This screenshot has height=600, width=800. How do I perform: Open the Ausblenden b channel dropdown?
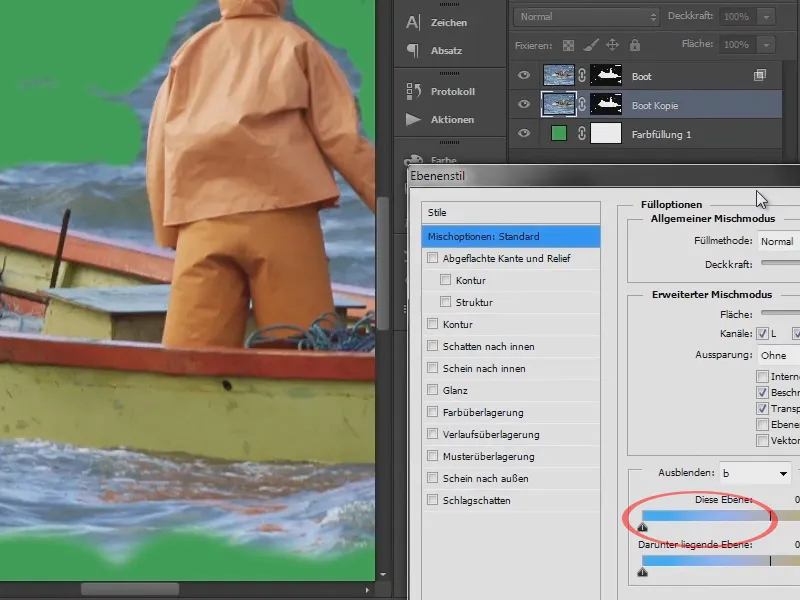click(755, 473)
